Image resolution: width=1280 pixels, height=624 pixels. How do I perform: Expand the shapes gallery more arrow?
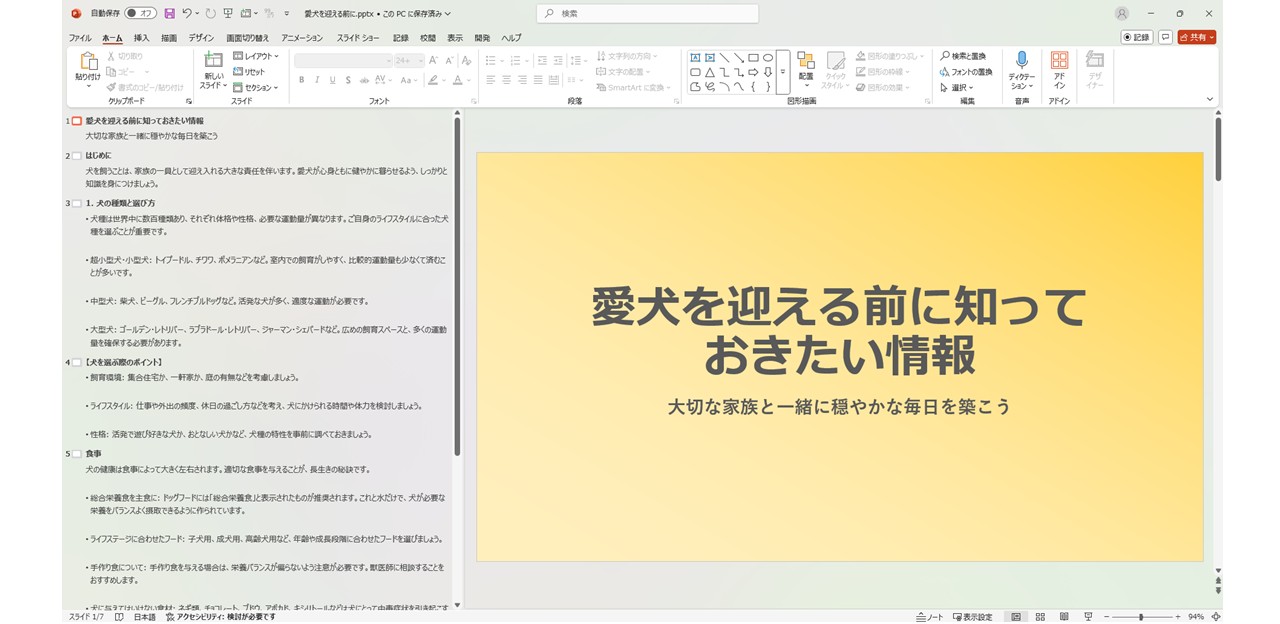[x=783, y=72]
